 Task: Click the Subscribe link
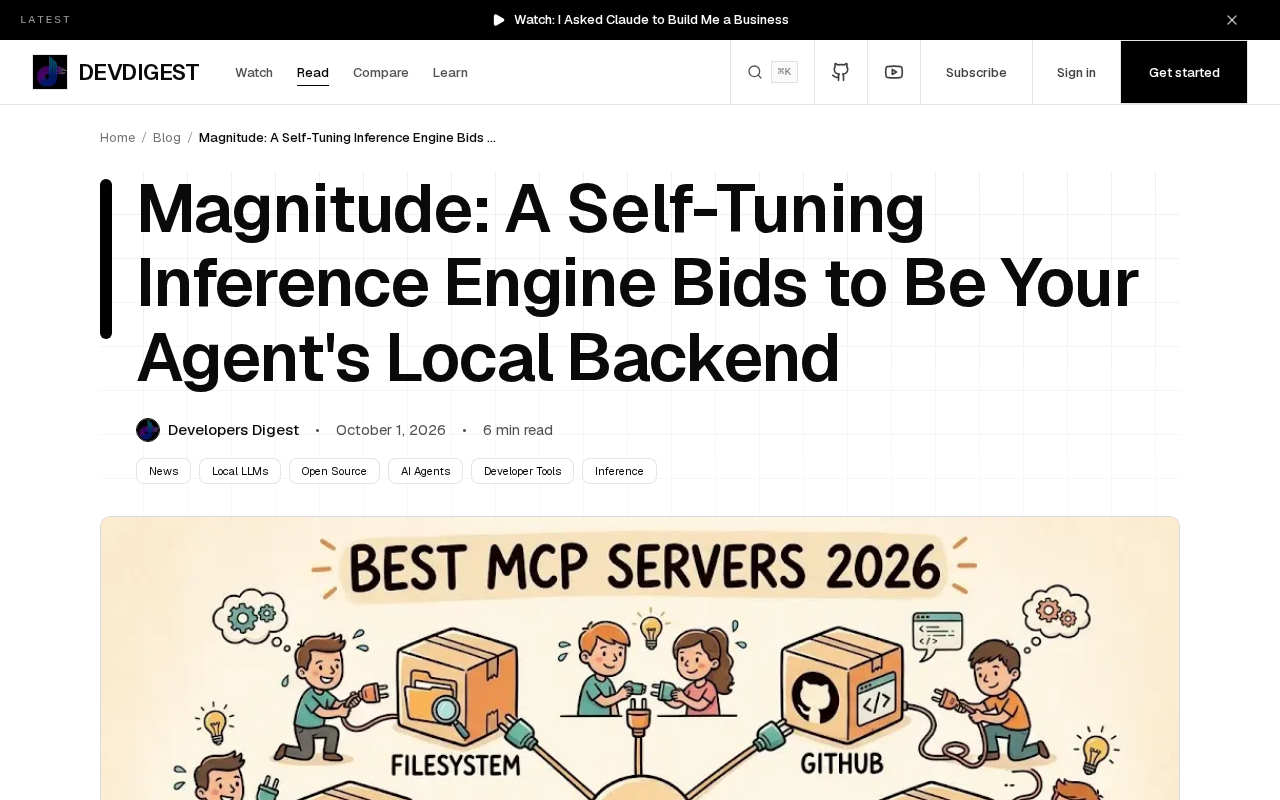point(976,73)
